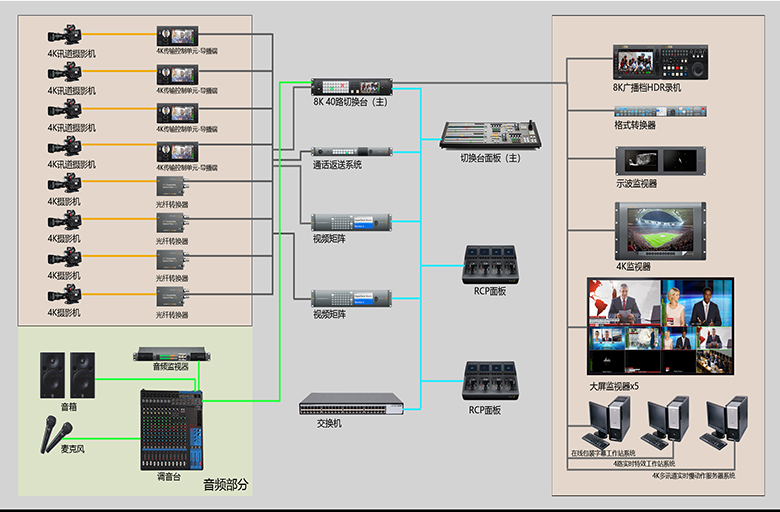Select the 通话返送系统 intercom unit
The height and width of the screenshot is (512, 780).
(349, 152)
